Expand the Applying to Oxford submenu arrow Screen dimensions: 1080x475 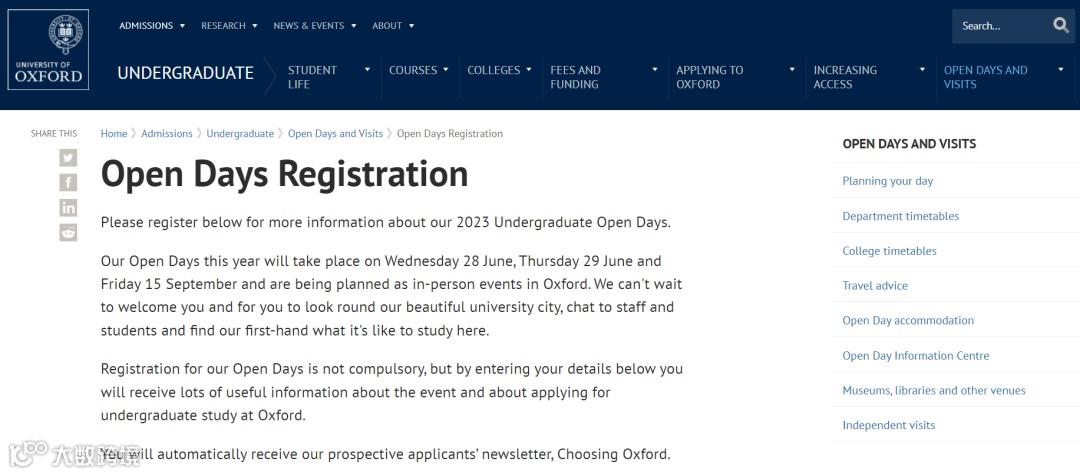click(x=792, y=70)
